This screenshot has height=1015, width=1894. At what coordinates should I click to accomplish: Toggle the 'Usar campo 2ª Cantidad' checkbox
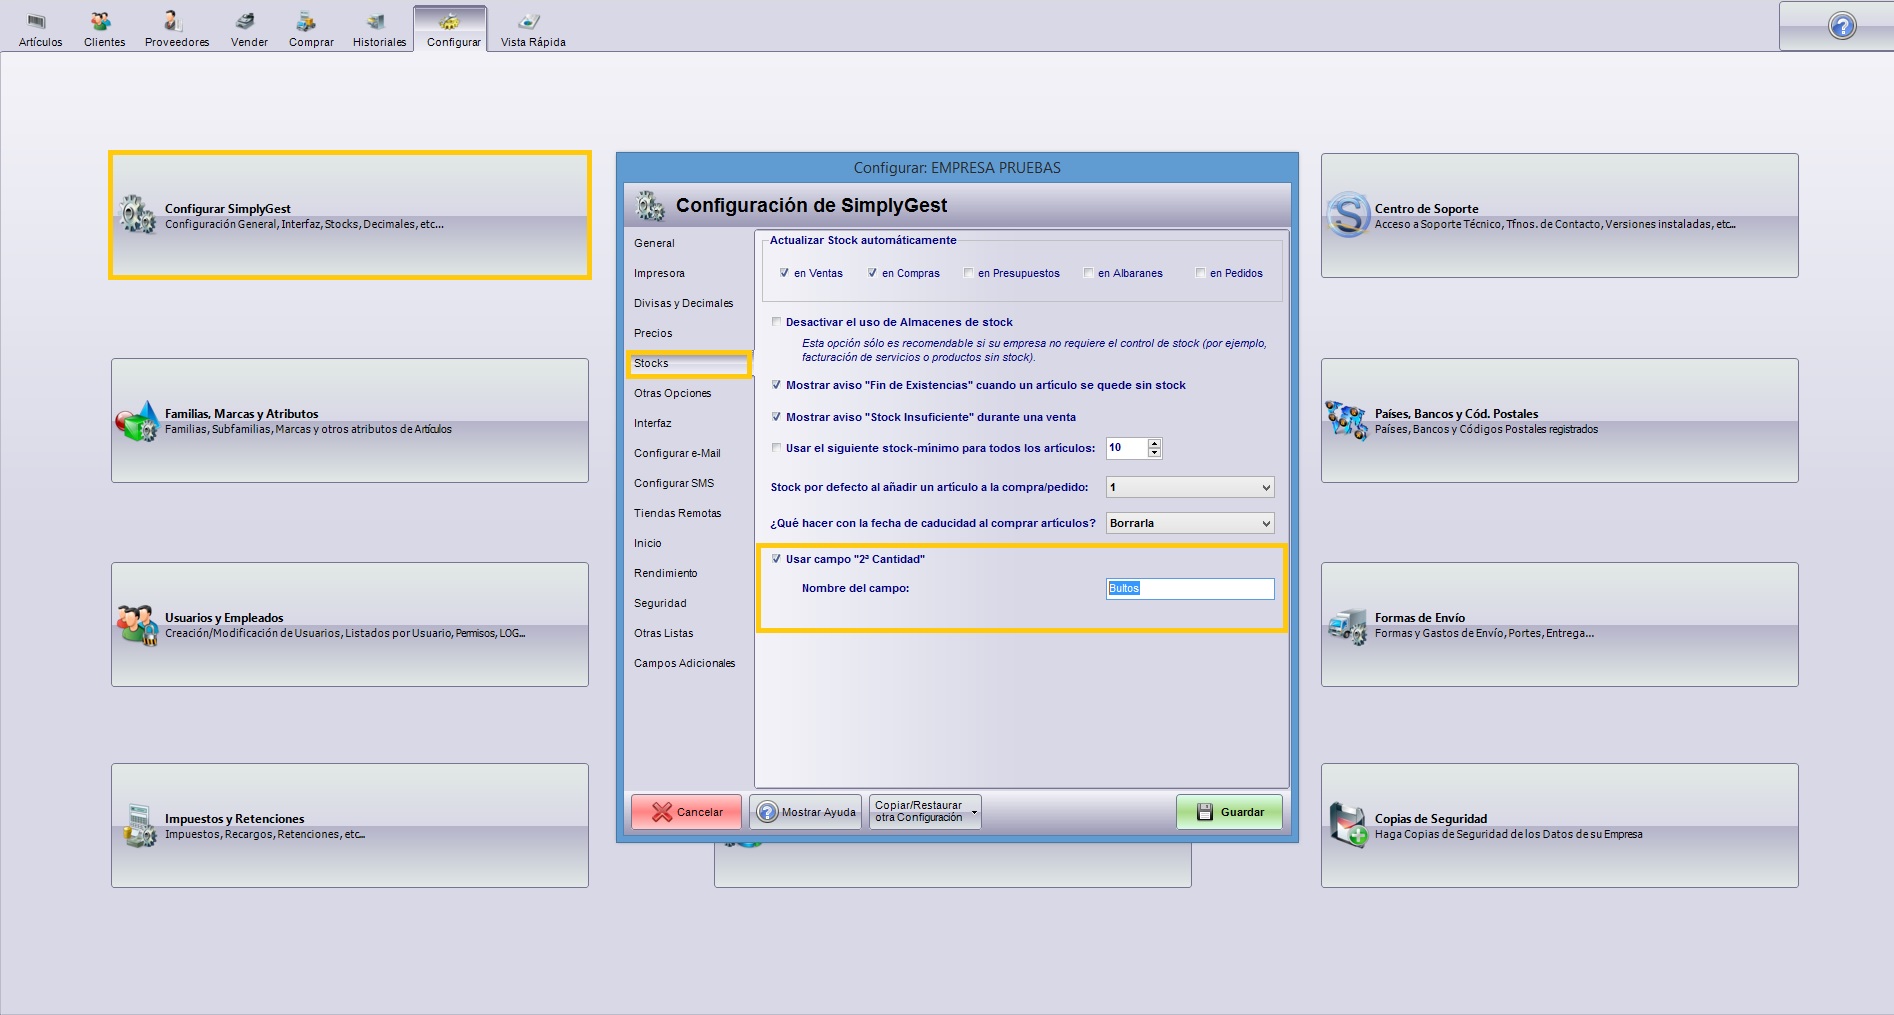point(776,559)
